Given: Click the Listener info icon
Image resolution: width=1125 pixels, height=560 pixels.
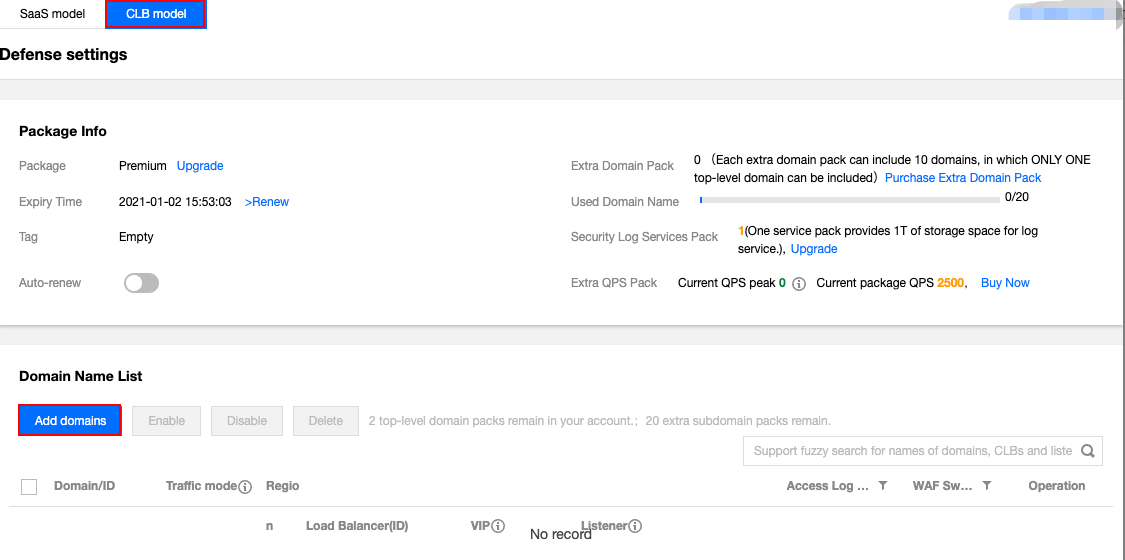Looking at the screenshot, I should tap(634, 526).
